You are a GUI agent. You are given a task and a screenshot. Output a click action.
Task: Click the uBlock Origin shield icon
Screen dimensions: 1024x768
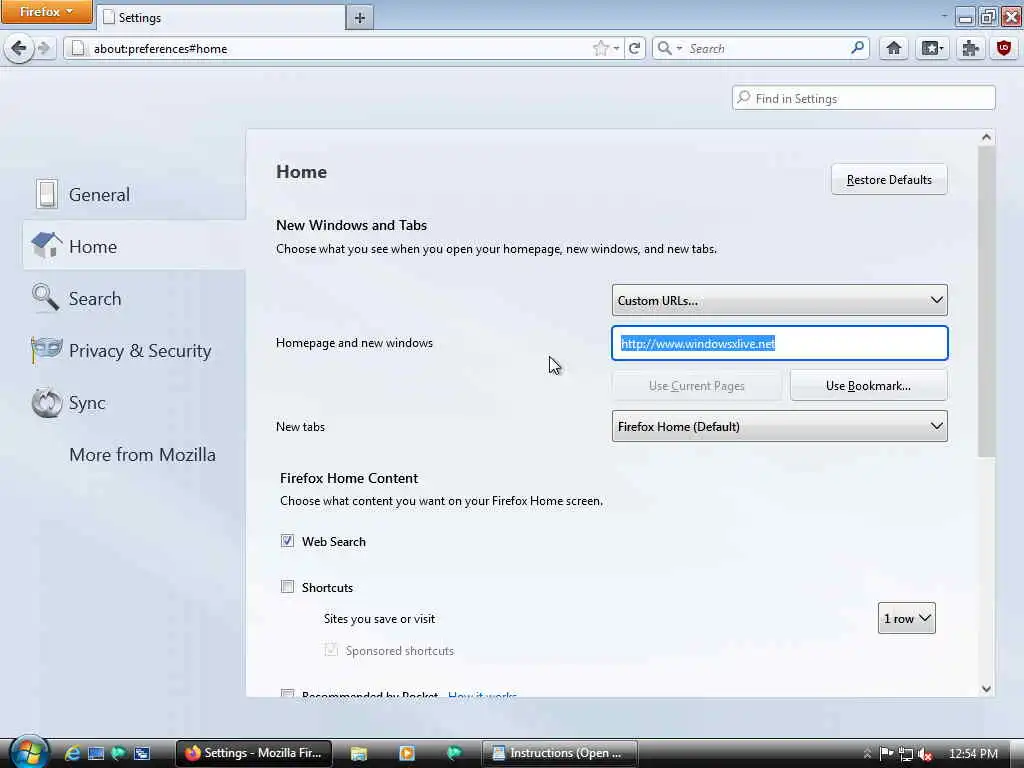(x=1004, y=48)
